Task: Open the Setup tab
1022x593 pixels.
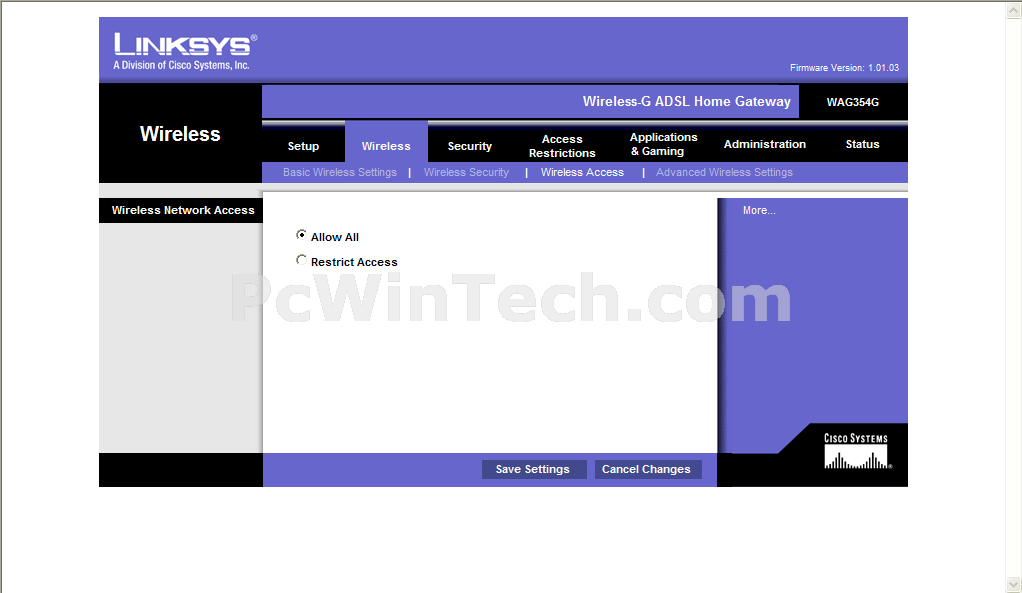Action: pos(303,146)
